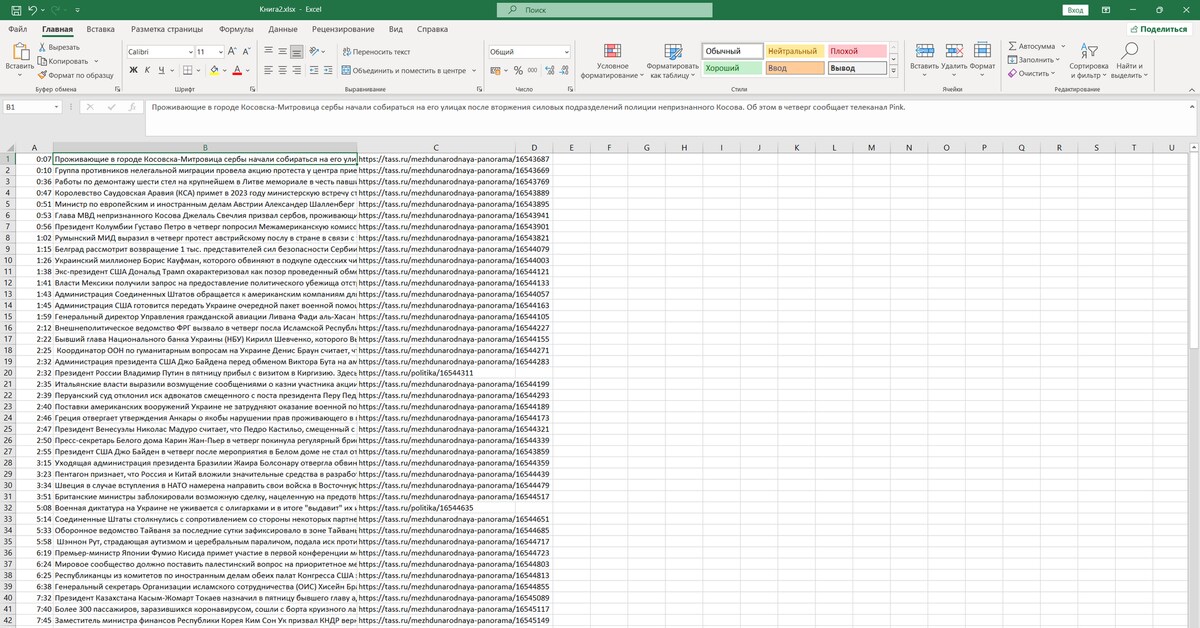Click Format Painter (Формат по образцу)
The height and width of the screenshot is (628, 1200).
coord(75,74)
